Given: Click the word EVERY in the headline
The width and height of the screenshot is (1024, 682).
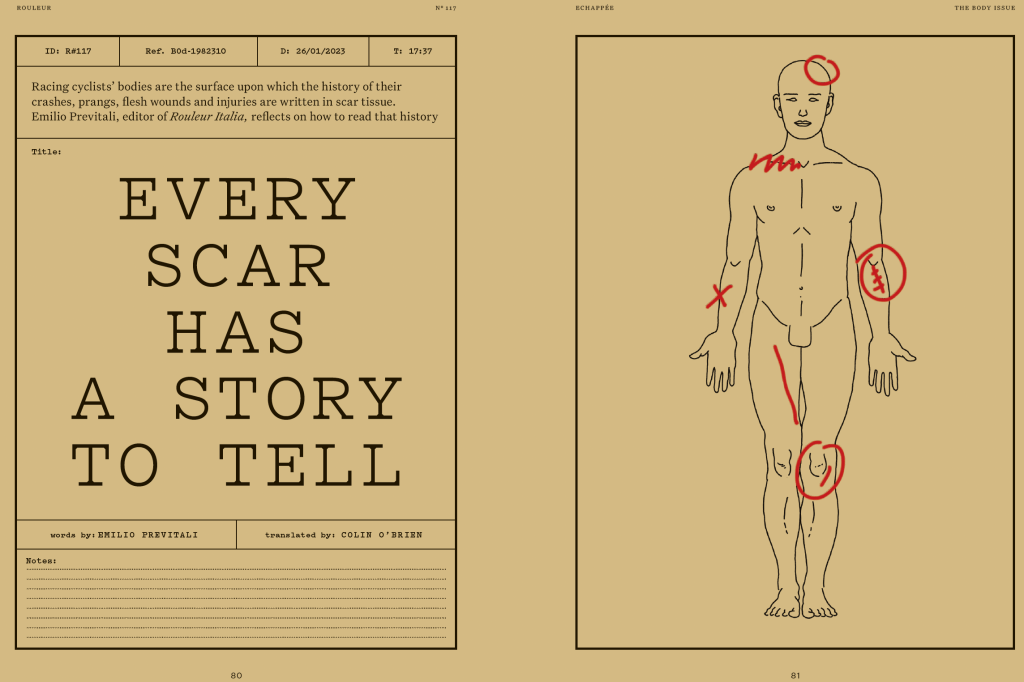Looking at the screenshot, I should coord(237,200).
